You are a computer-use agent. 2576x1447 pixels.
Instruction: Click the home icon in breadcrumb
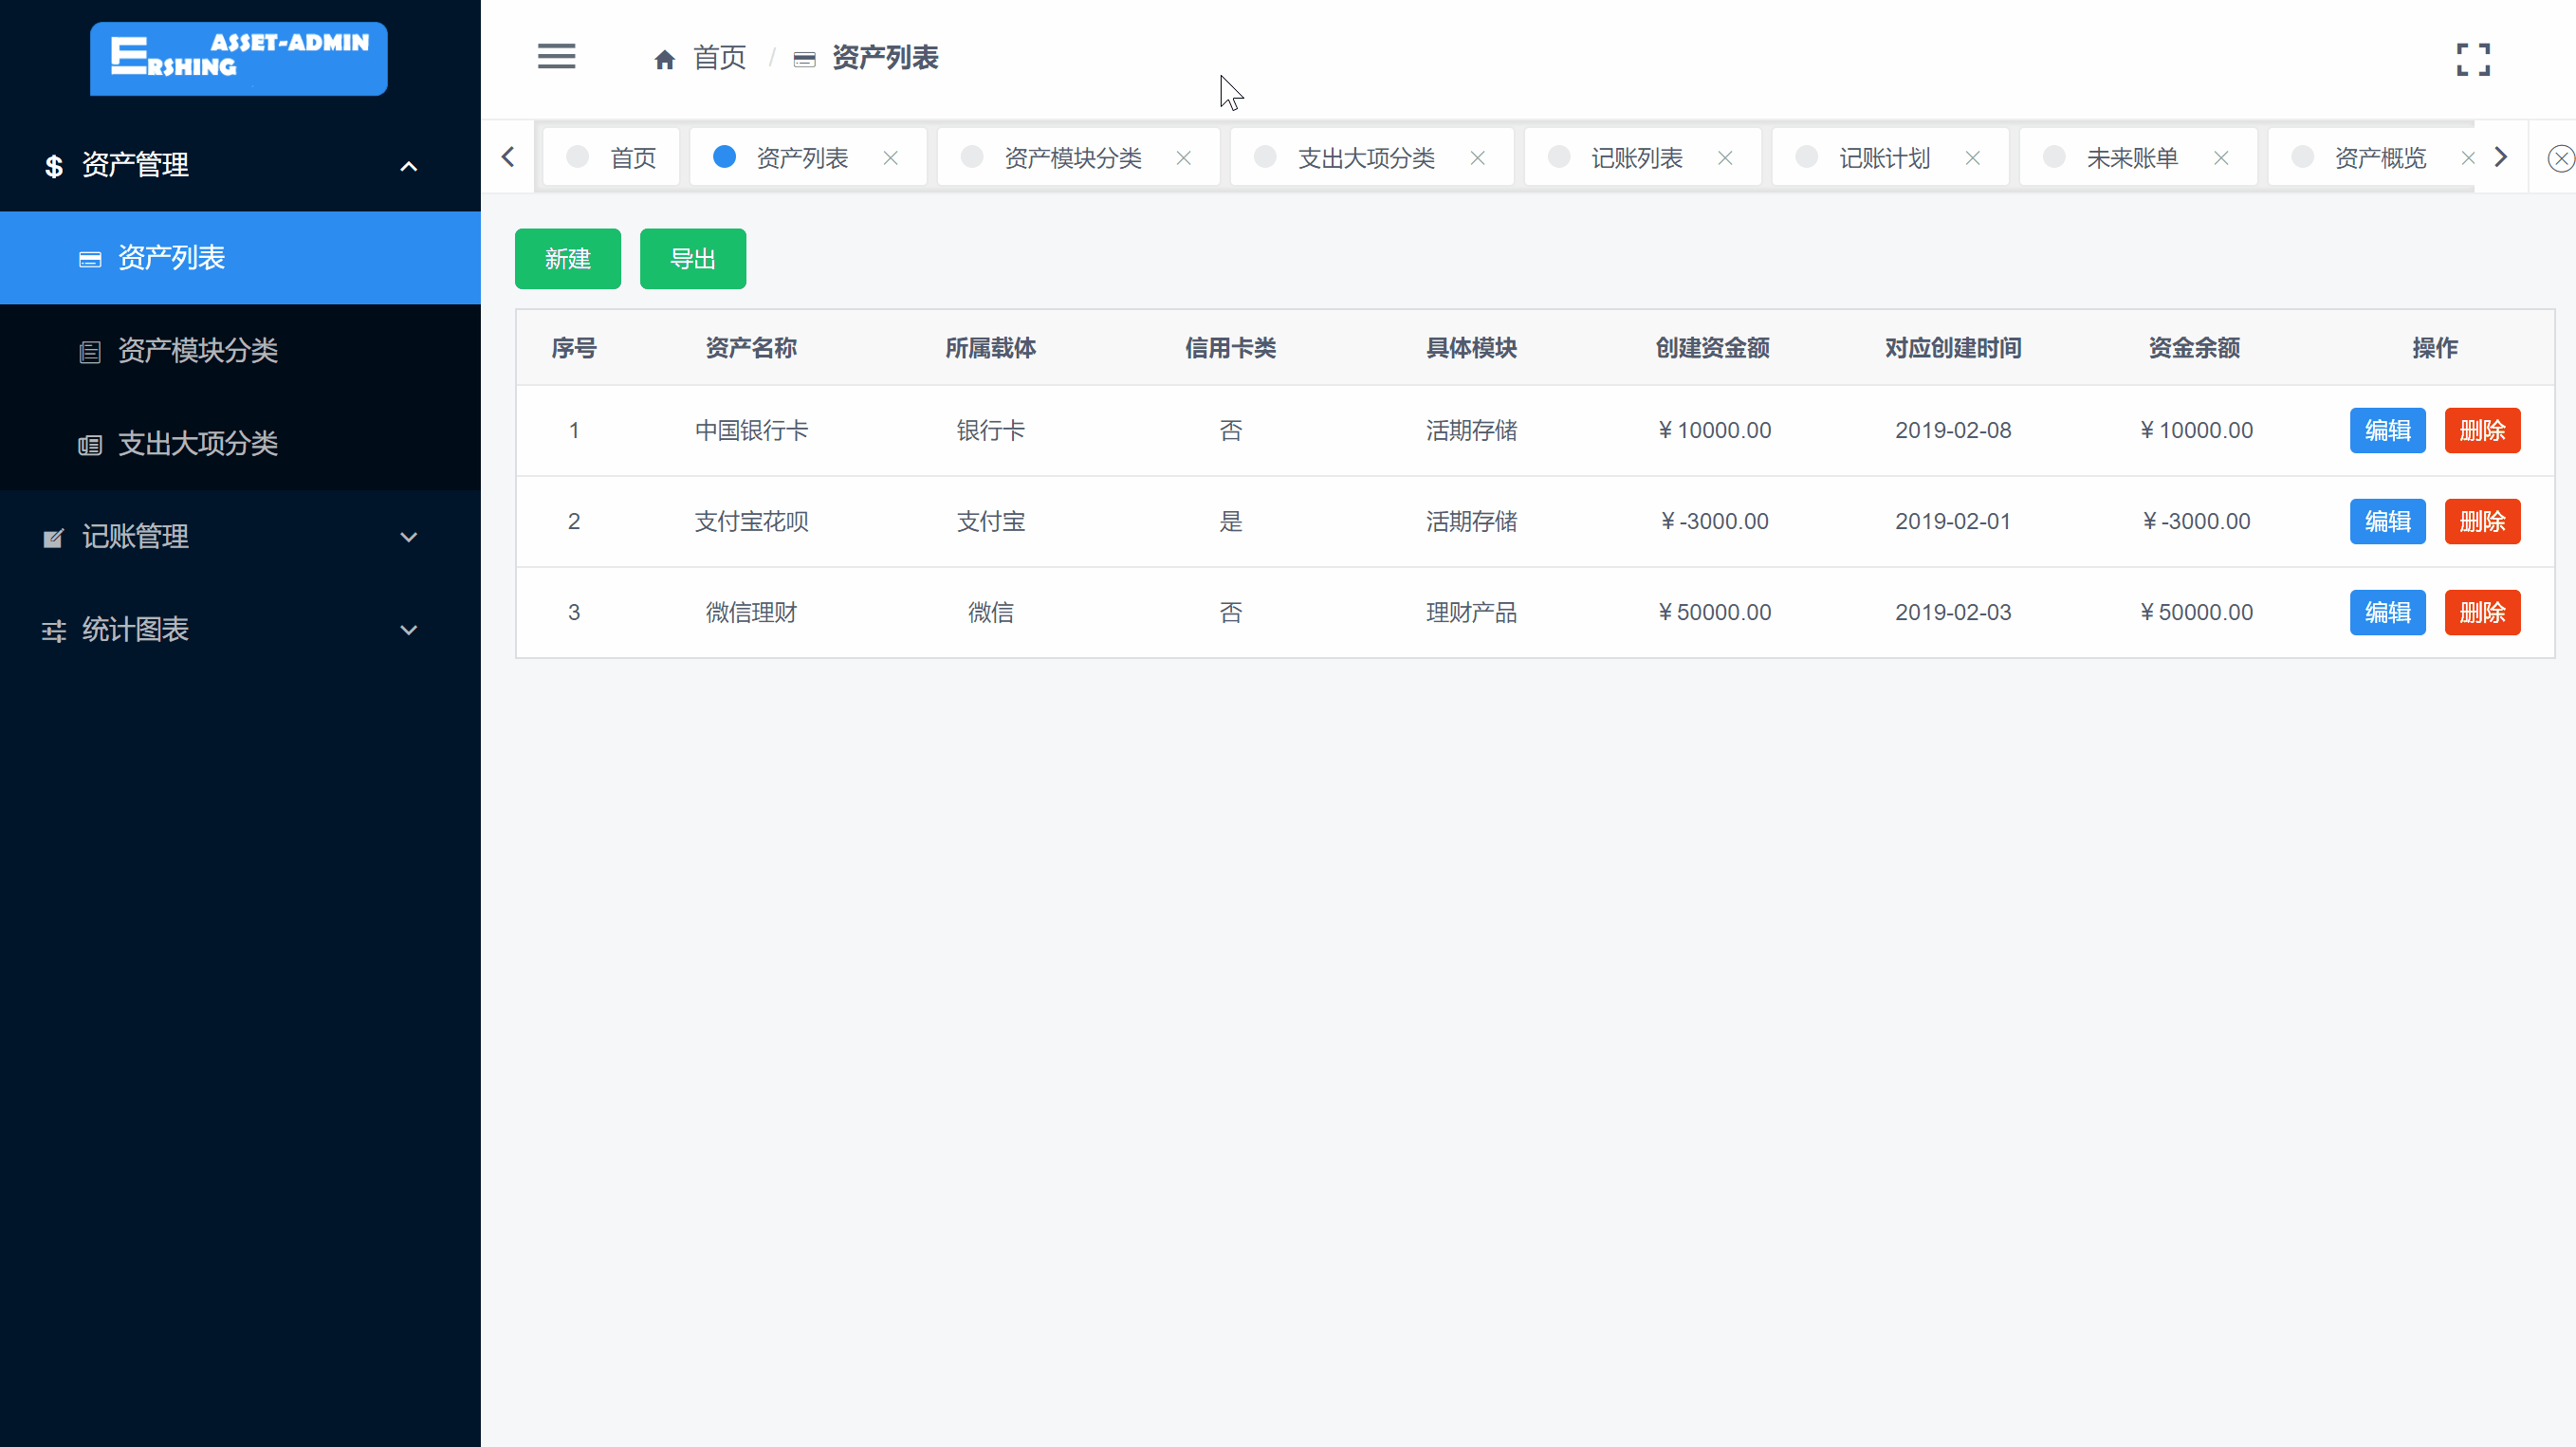[664, 60]
